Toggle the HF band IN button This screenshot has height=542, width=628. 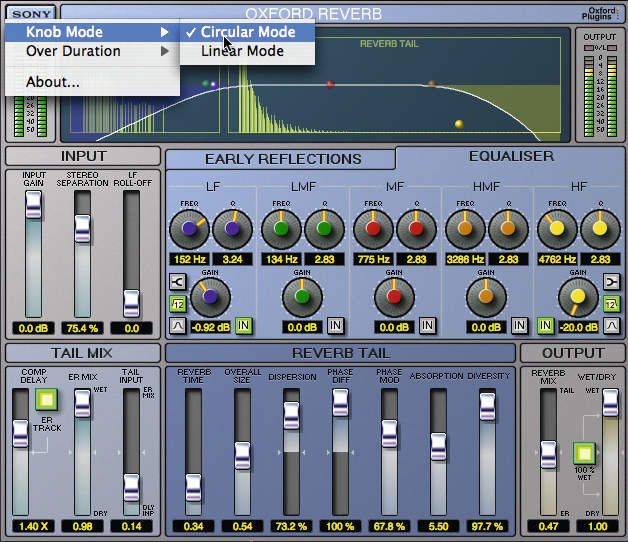coord(545,326)
